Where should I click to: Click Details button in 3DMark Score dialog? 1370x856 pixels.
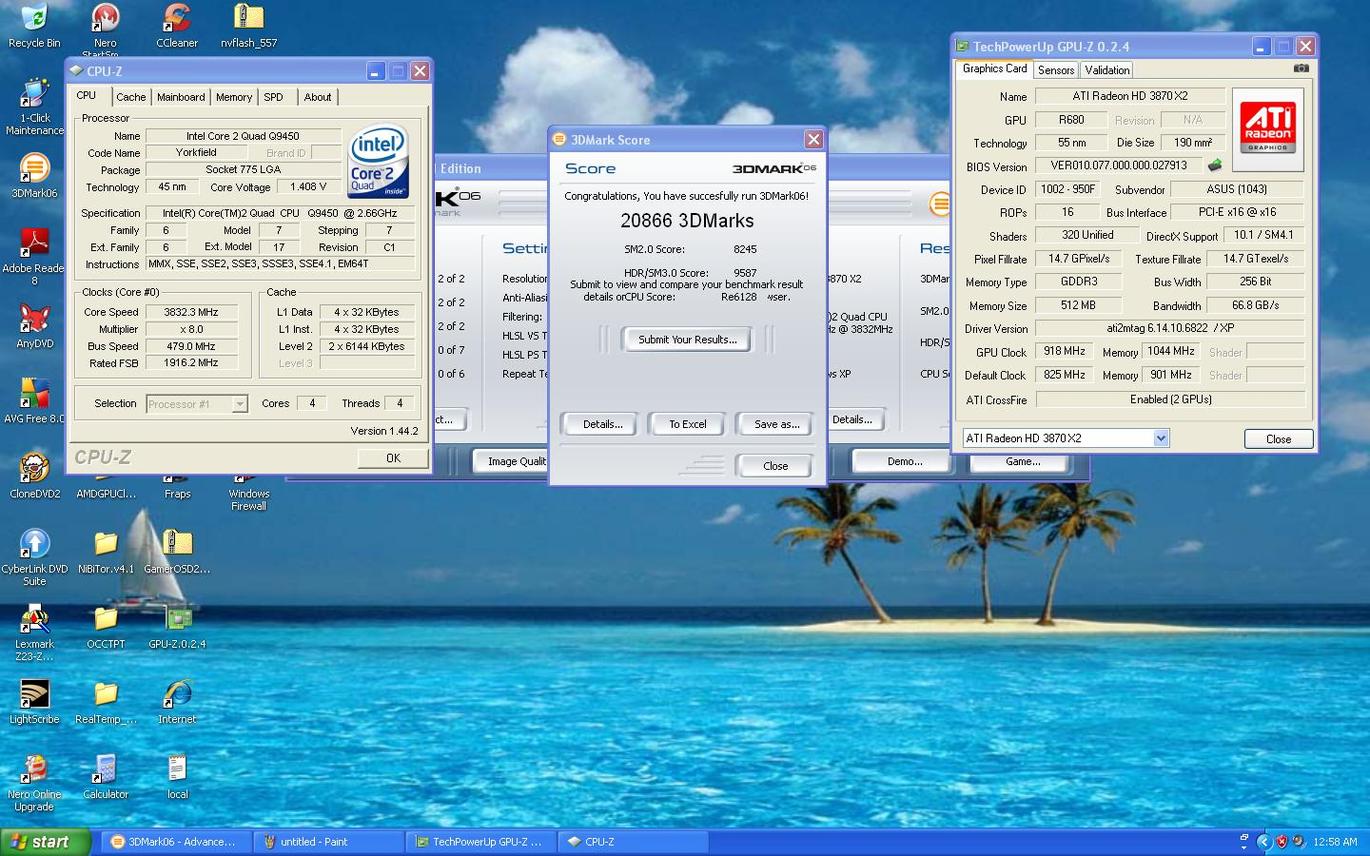(x=603, y=424)
